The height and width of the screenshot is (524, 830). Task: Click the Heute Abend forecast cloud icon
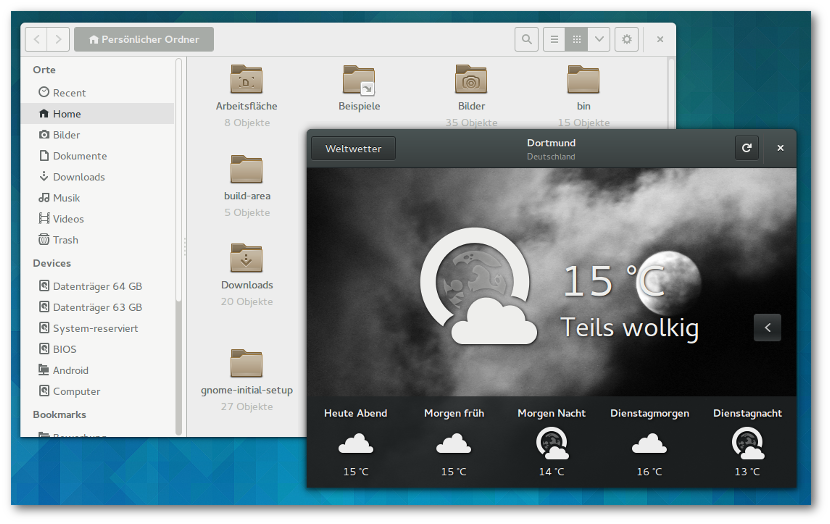(355, 443)
